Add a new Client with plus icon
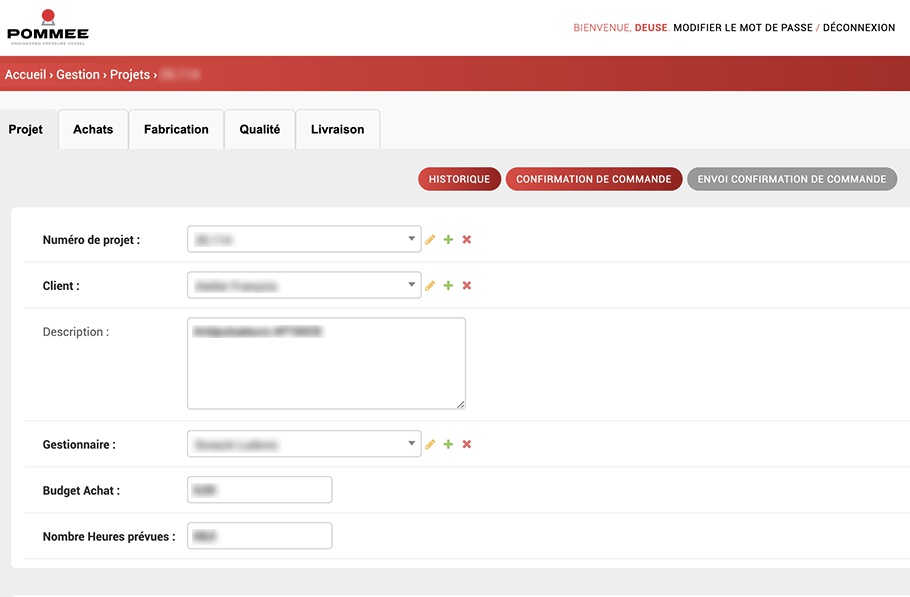The image size is (910, 597). (448, 285)
